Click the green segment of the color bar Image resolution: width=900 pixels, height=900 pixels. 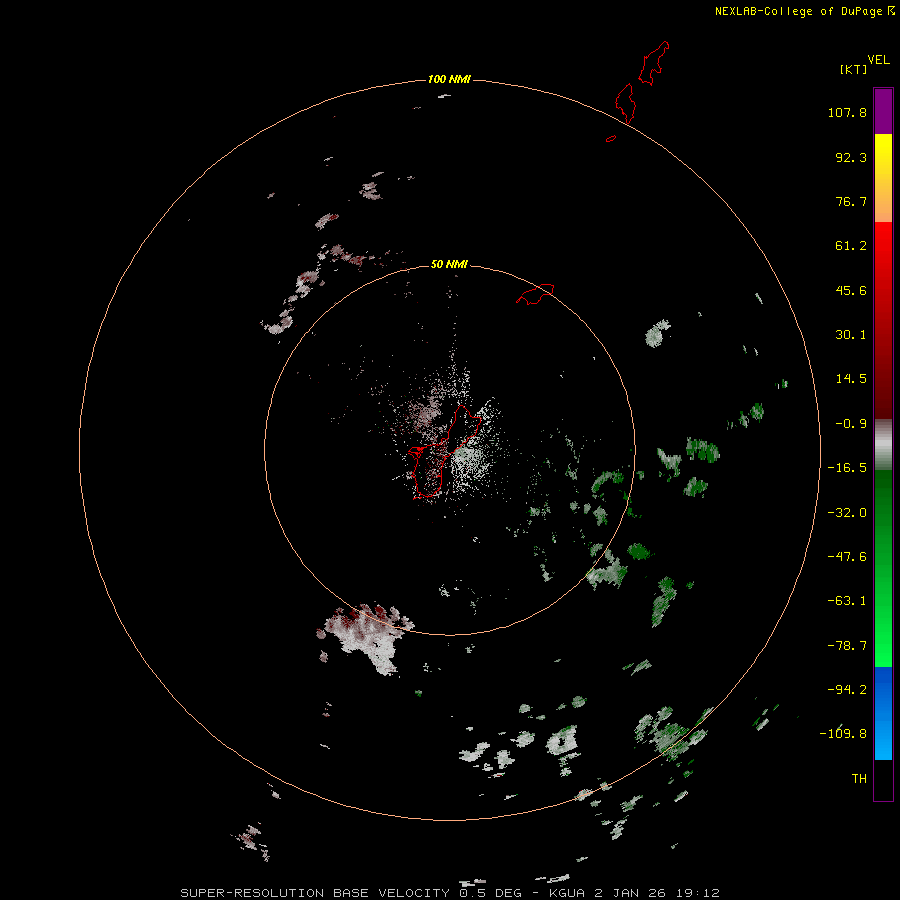(x=883, y=568)
